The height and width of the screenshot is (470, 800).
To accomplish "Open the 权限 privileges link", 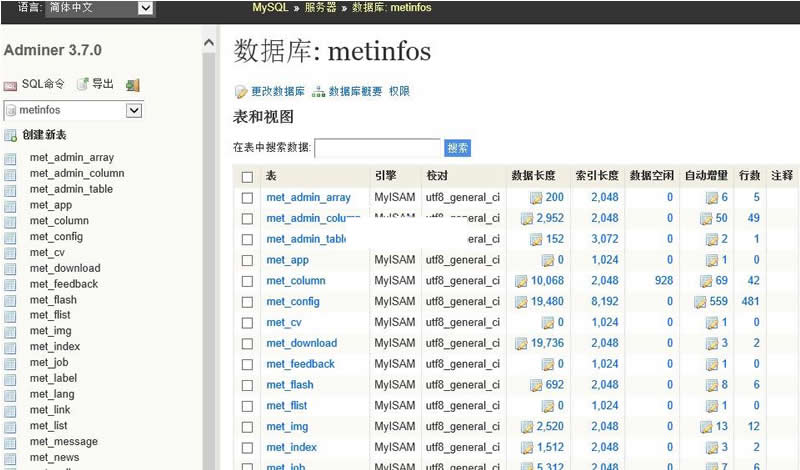I will click(x=399, y=91).
